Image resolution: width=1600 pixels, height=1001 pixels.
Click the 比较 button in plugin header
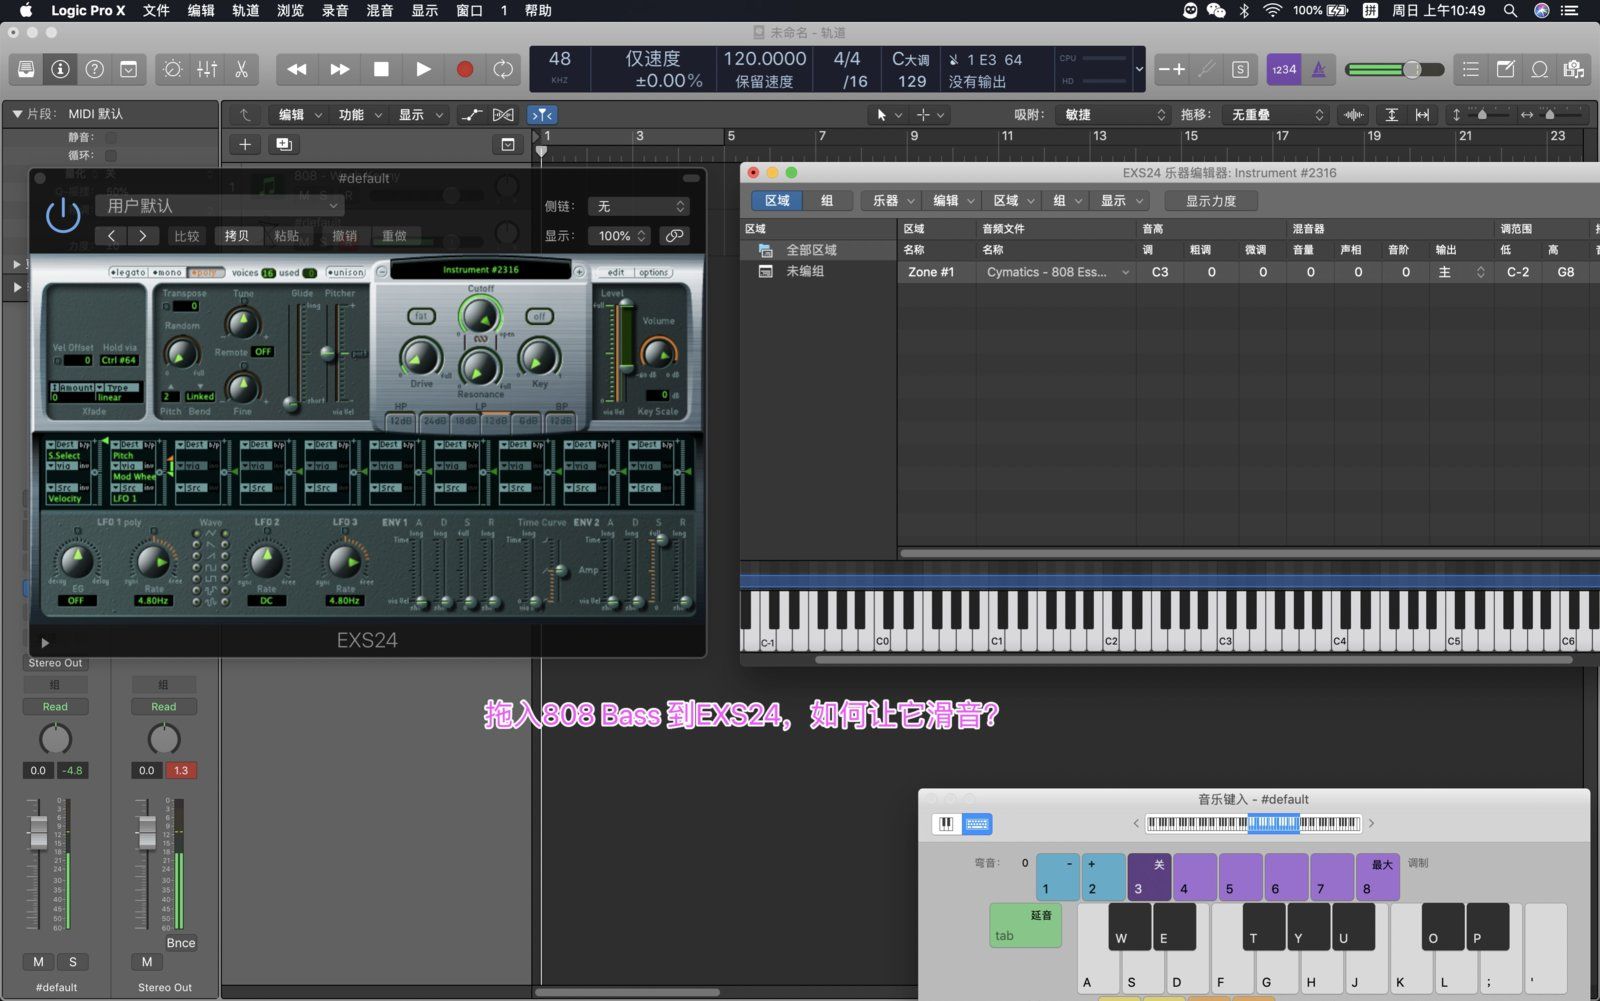[x=187, y=236]
